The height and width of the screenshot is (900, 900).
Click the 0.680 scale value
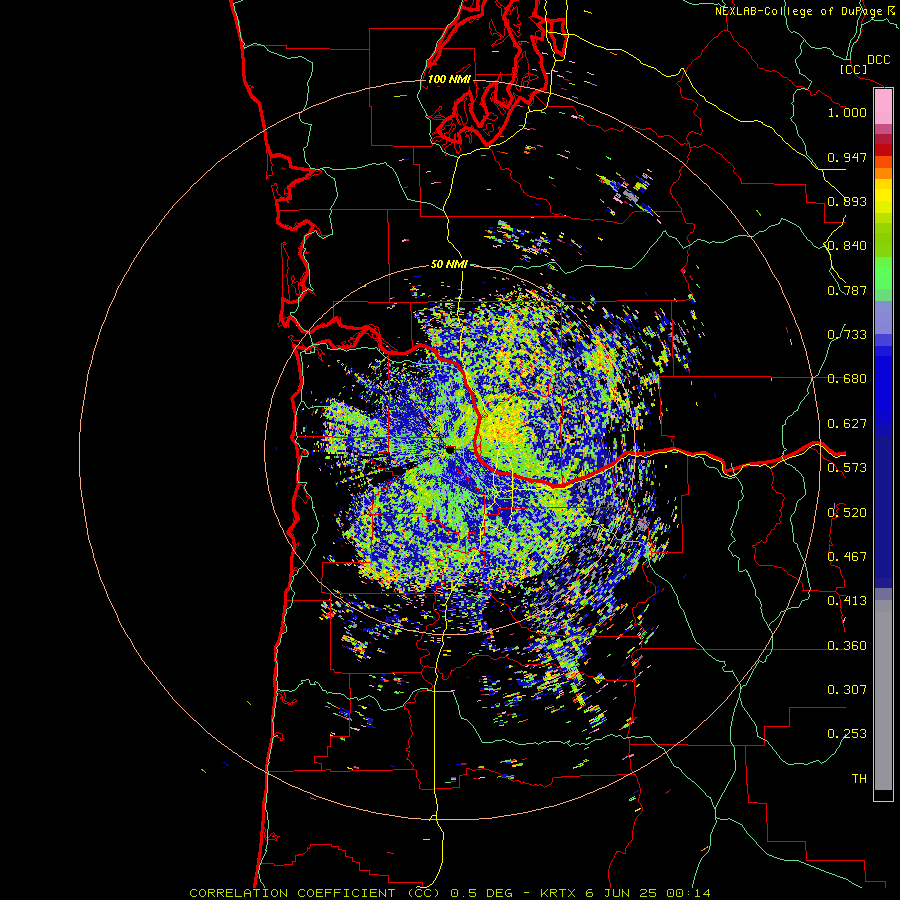847,379
